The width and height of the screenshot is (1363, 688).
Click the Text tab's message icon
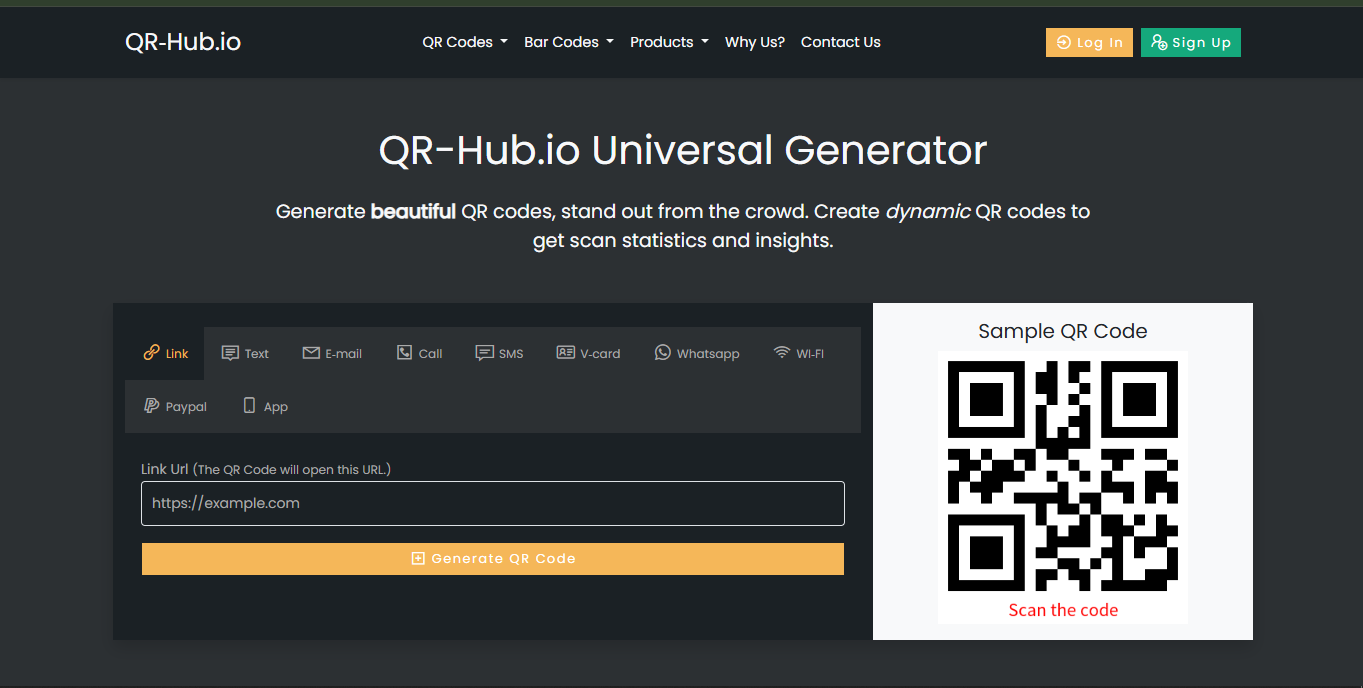pos(230,353)
